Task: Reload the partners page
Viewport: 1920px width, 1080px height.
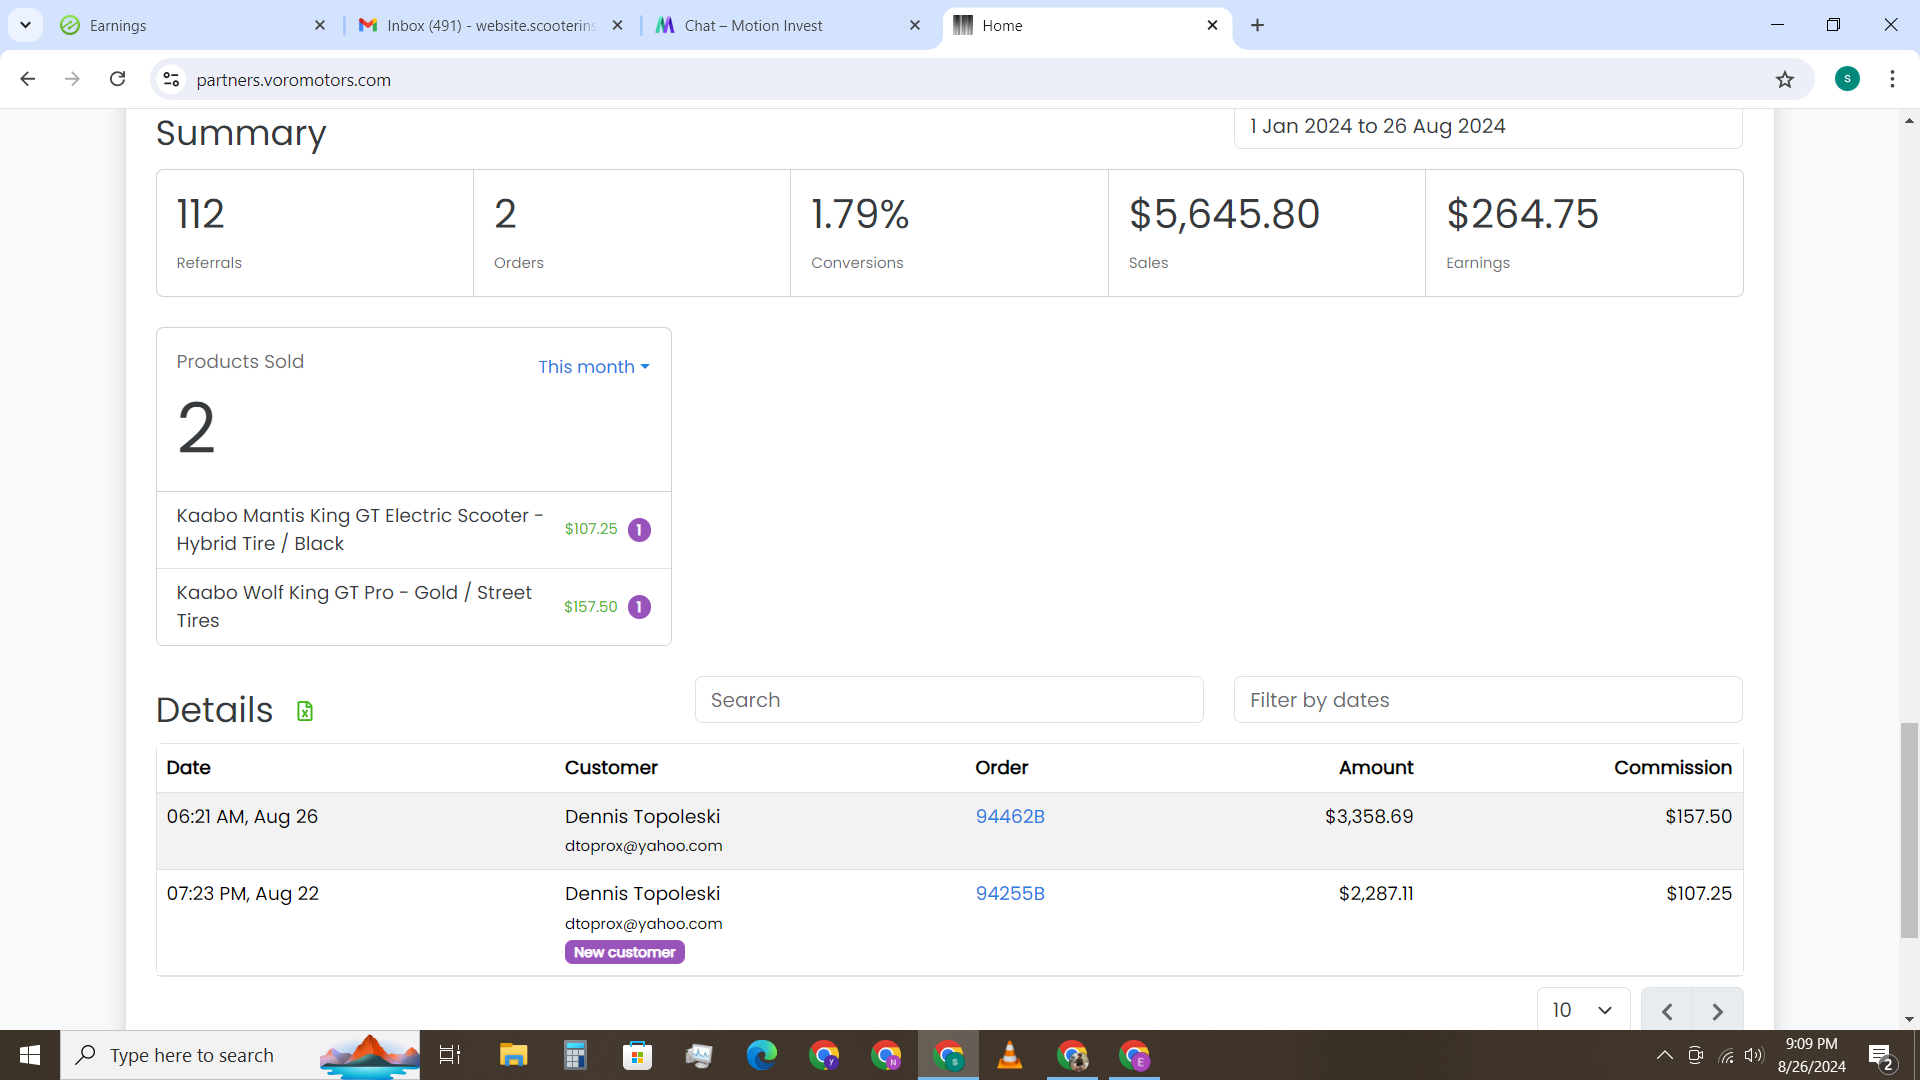Action: (x=117, y=79)
